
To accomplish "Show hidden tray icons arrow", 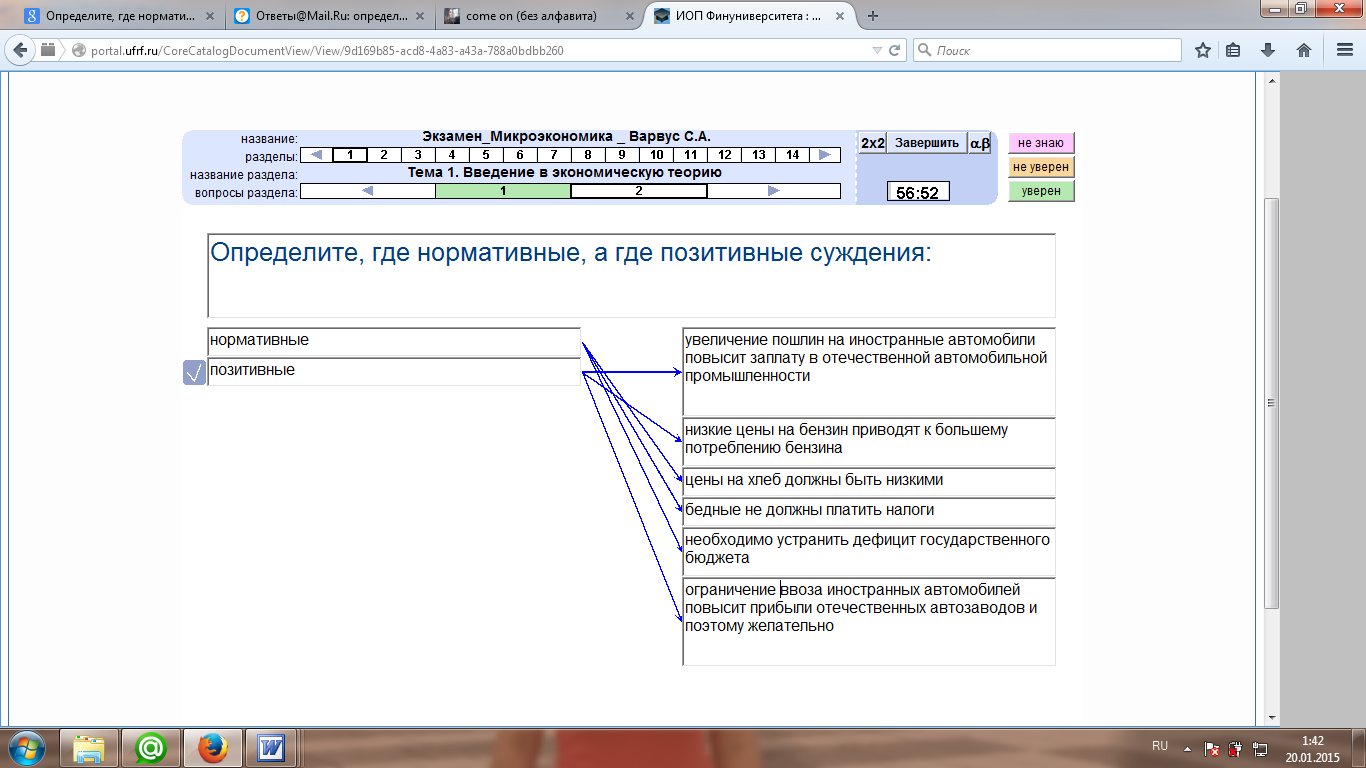I will pyautogui.click(x=1187, y=747).
